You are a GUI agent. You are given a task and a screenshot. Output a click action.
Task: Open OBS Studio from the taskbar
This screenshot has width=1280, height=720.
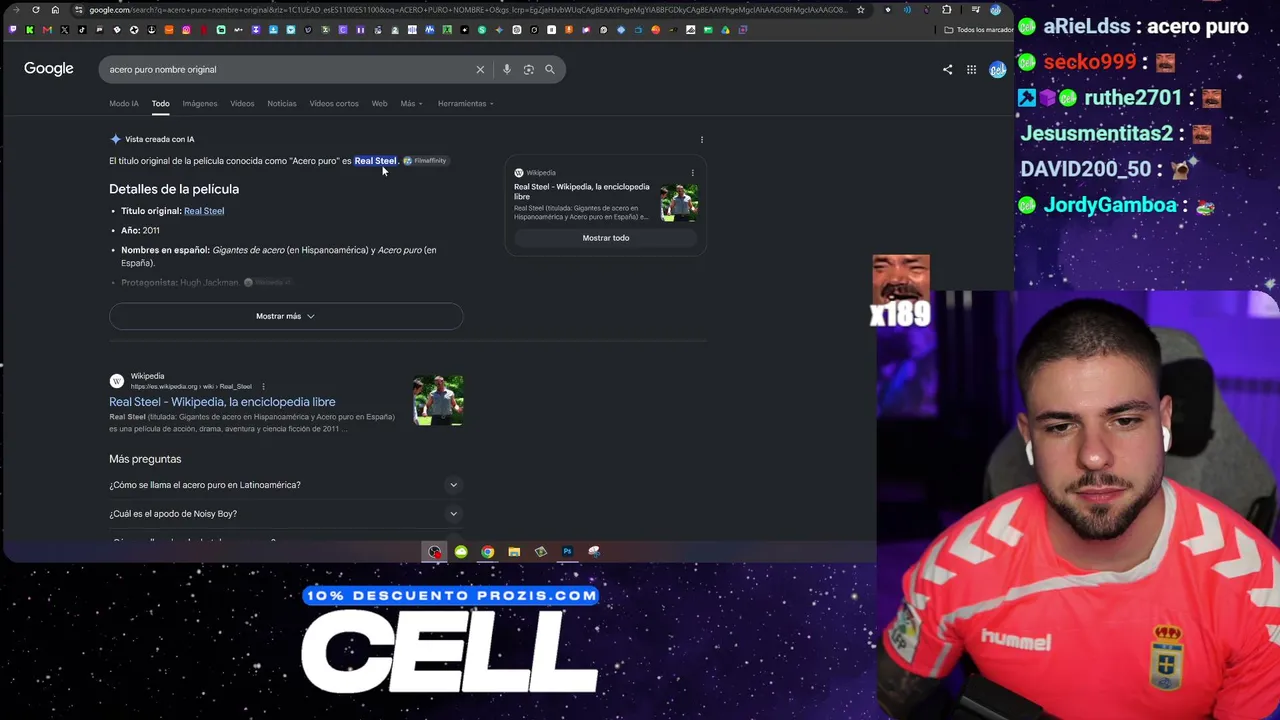[x=434, y=551]
